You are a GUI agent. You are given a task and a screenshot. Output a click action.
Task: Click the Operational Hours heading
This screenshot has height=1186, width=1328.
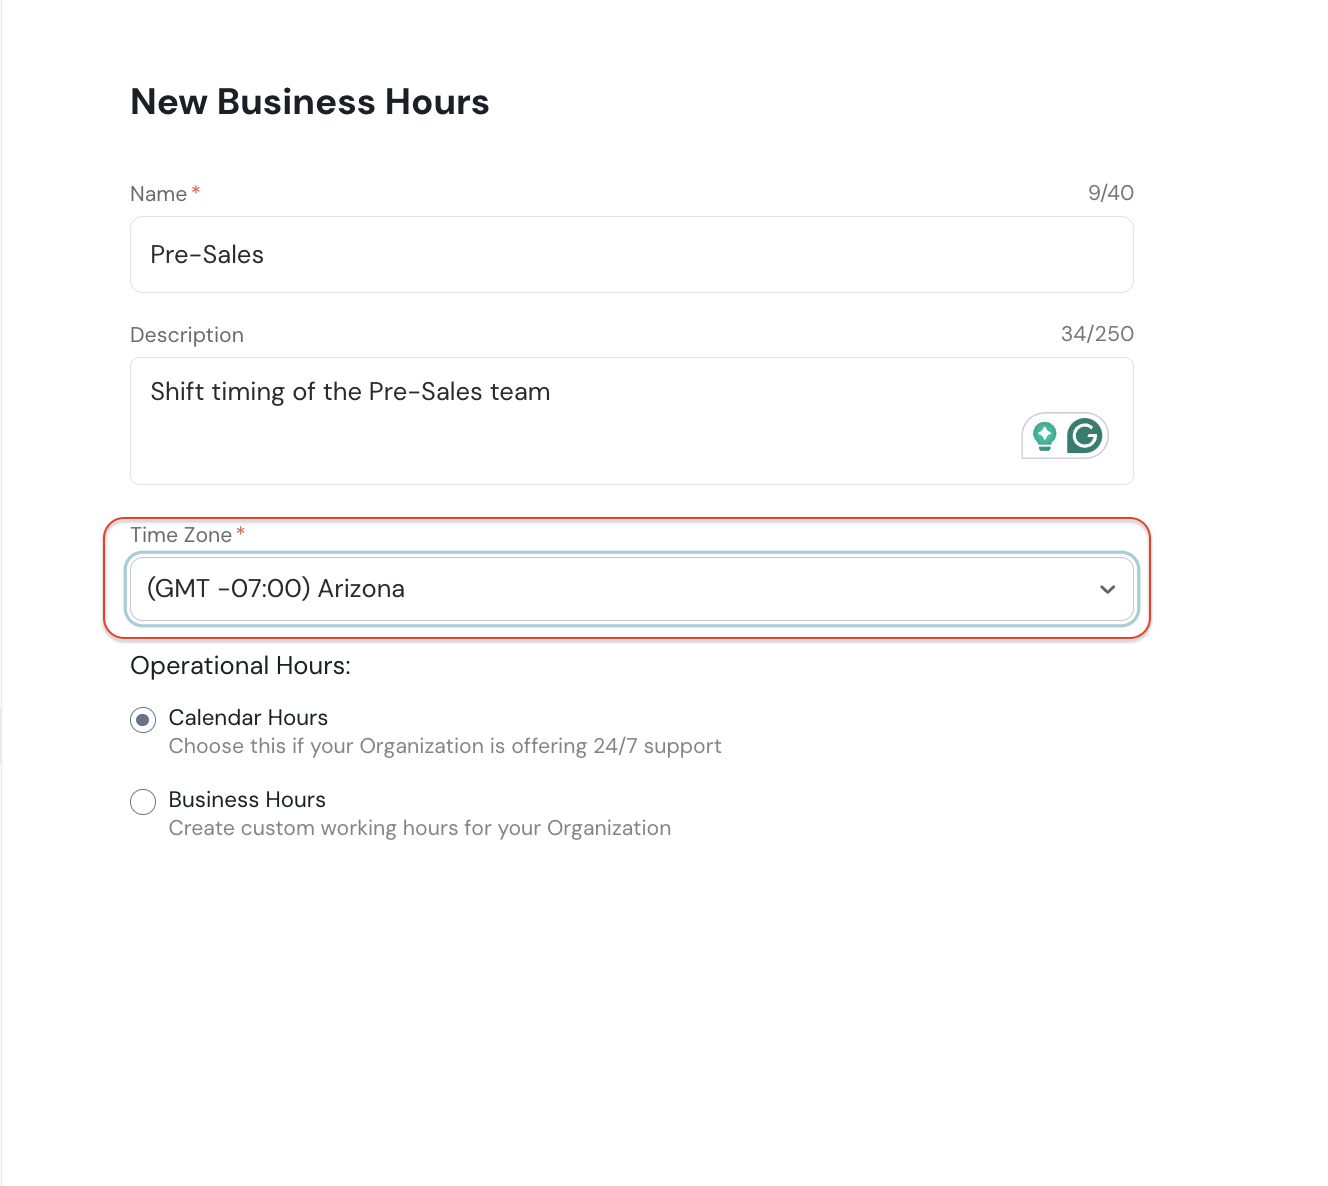[x=240, y=666]
